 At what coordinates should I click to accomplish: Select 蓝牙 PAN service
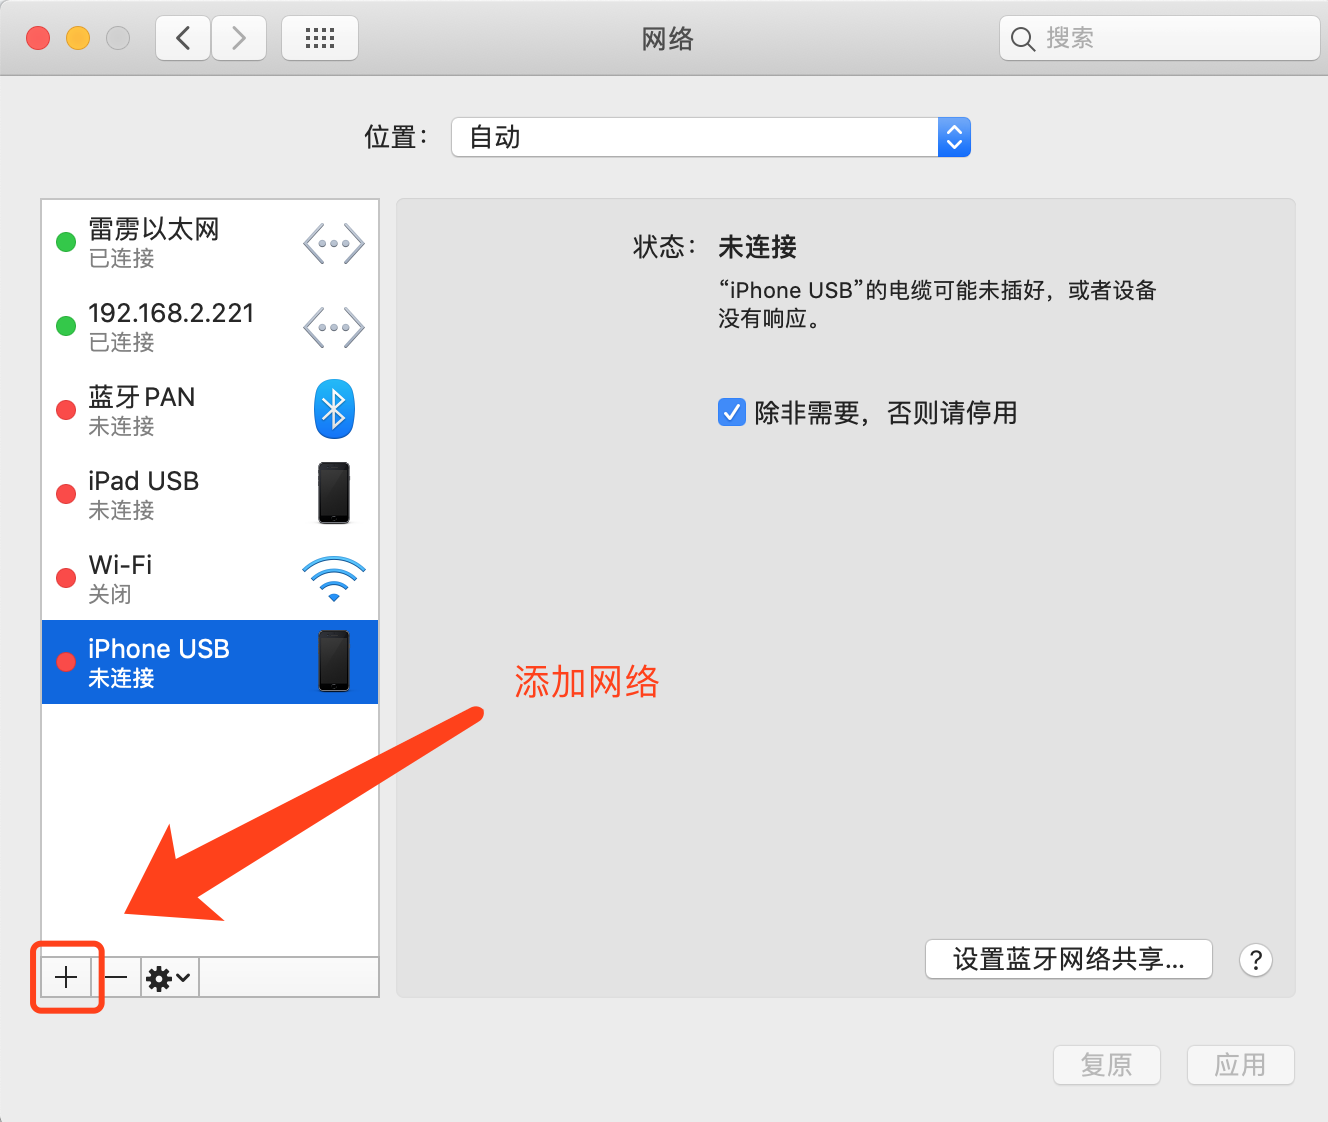[210, 410]
